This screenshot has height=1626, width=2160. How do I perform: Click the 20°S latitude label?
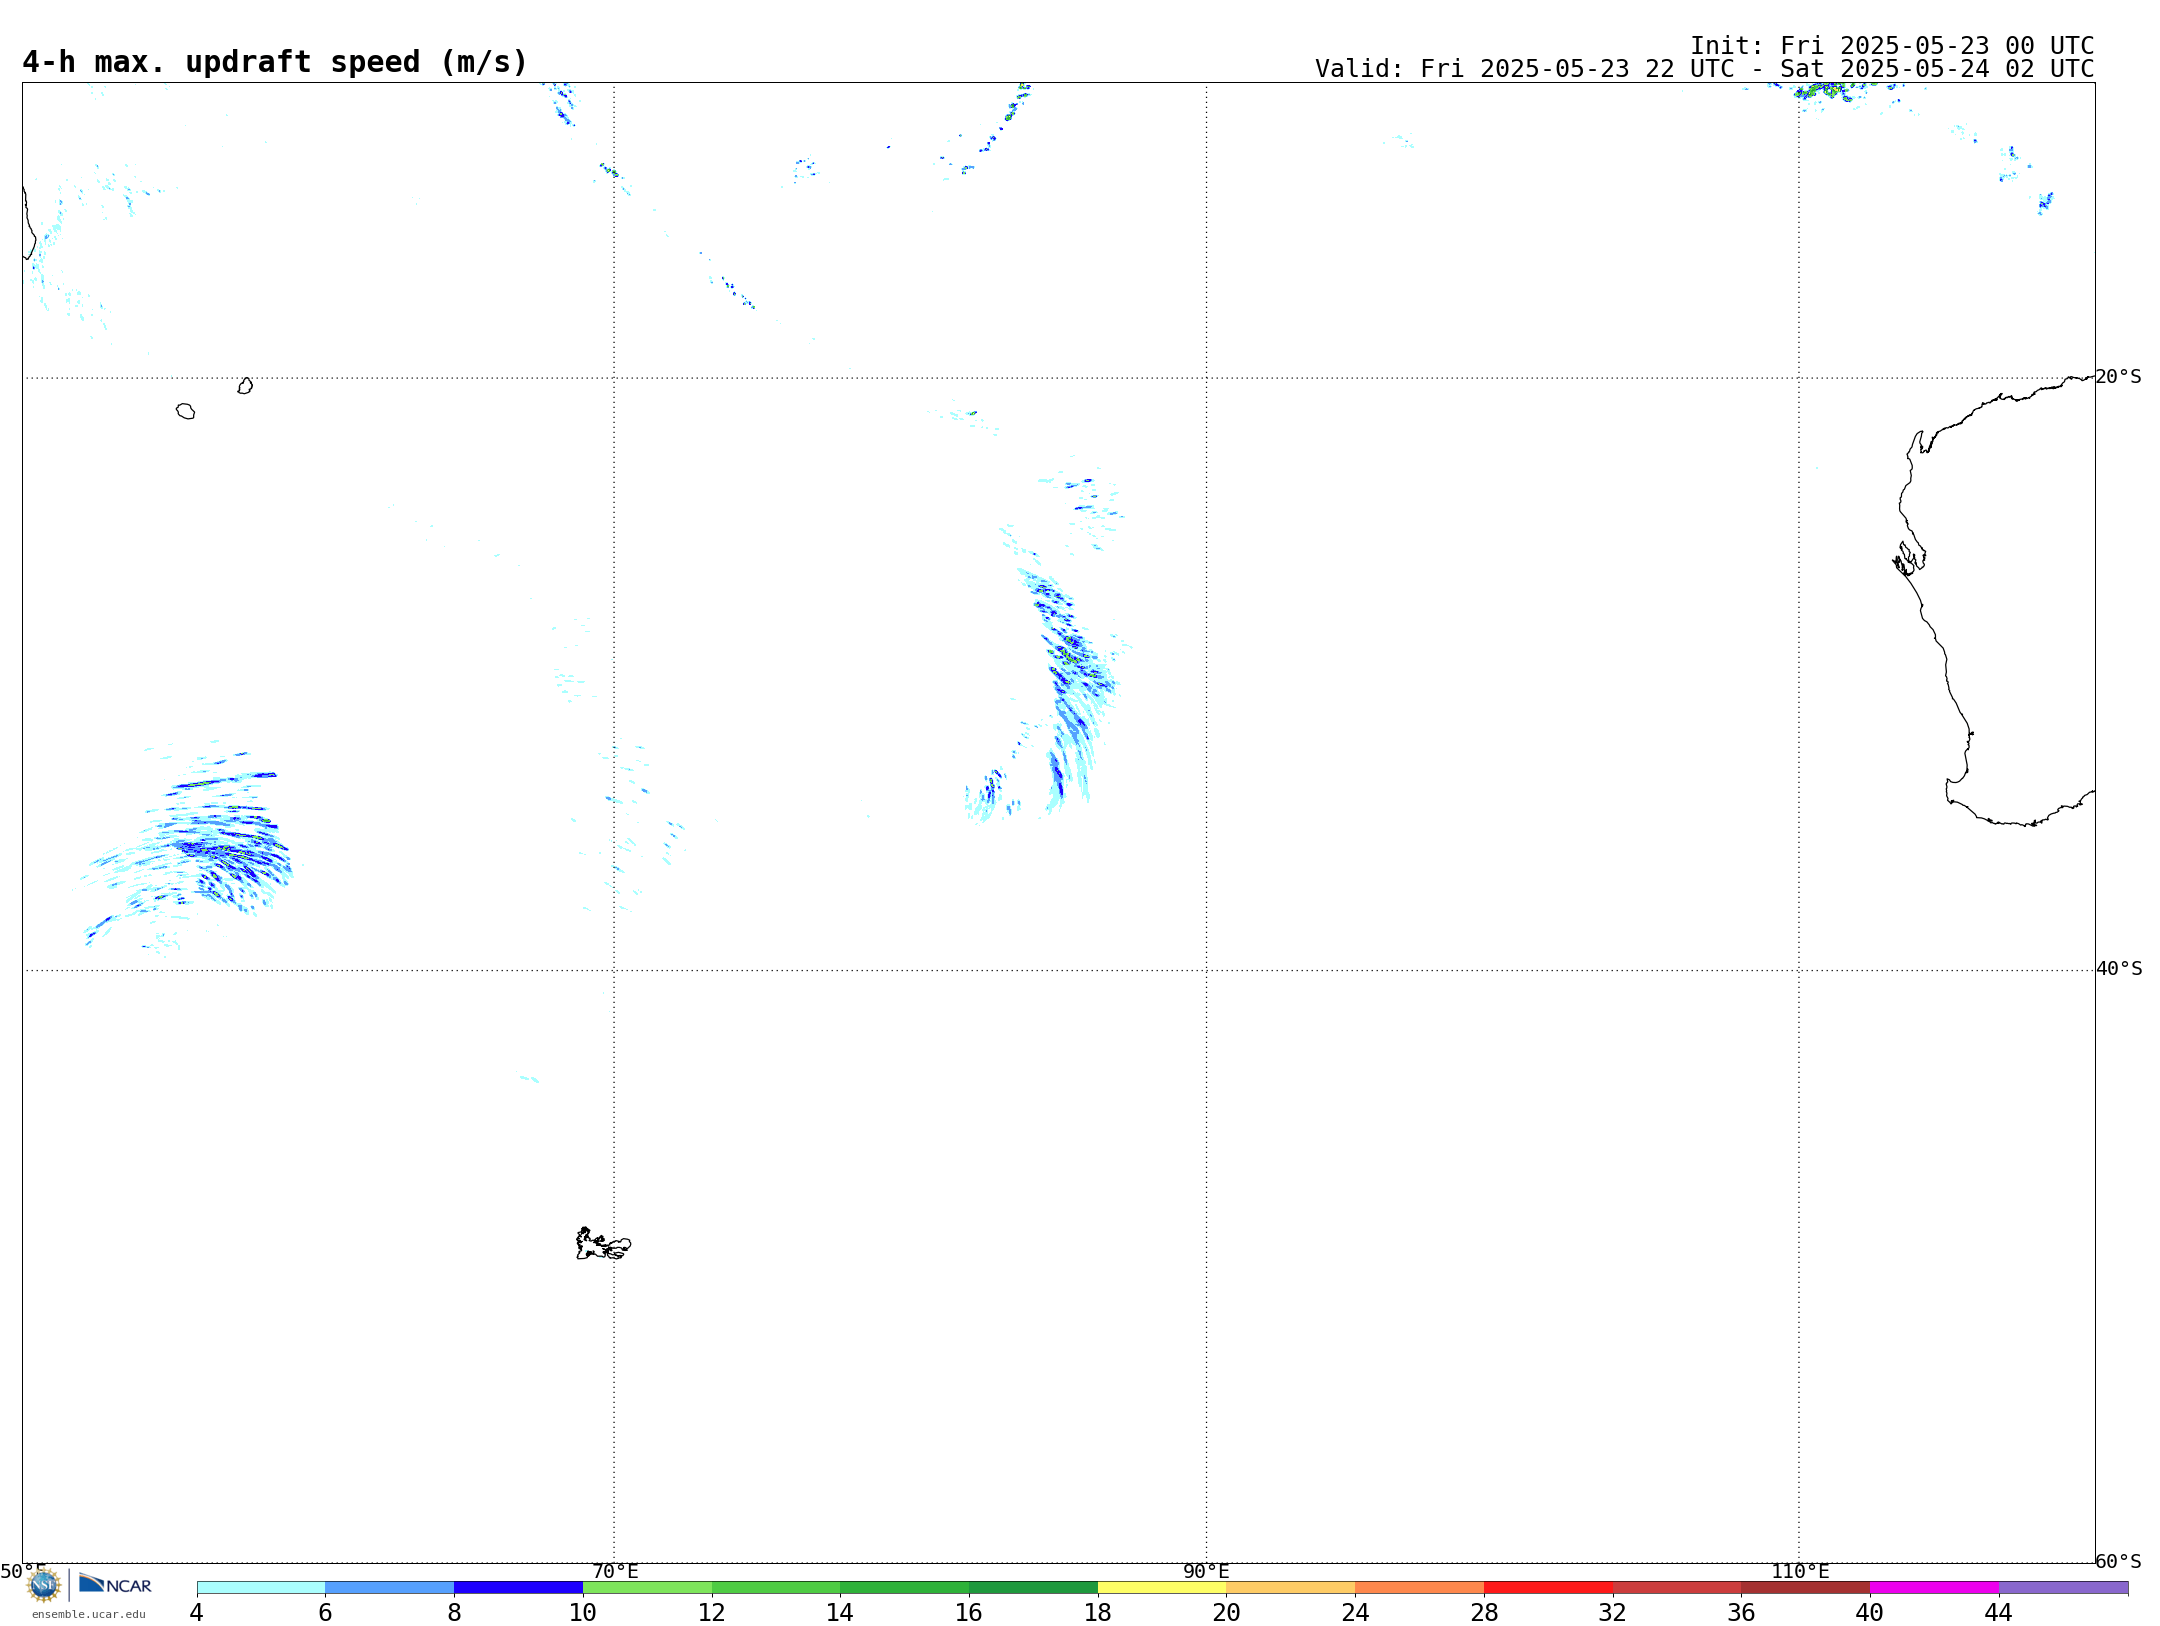coord(2119,377)
